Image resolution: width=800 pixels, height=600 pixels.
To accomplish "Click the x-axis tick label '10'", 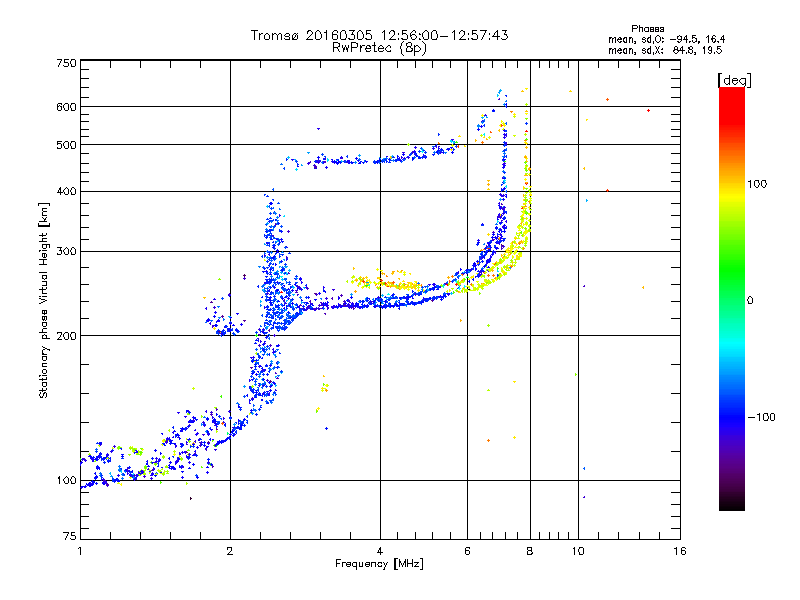I will [x=578, y=551].
